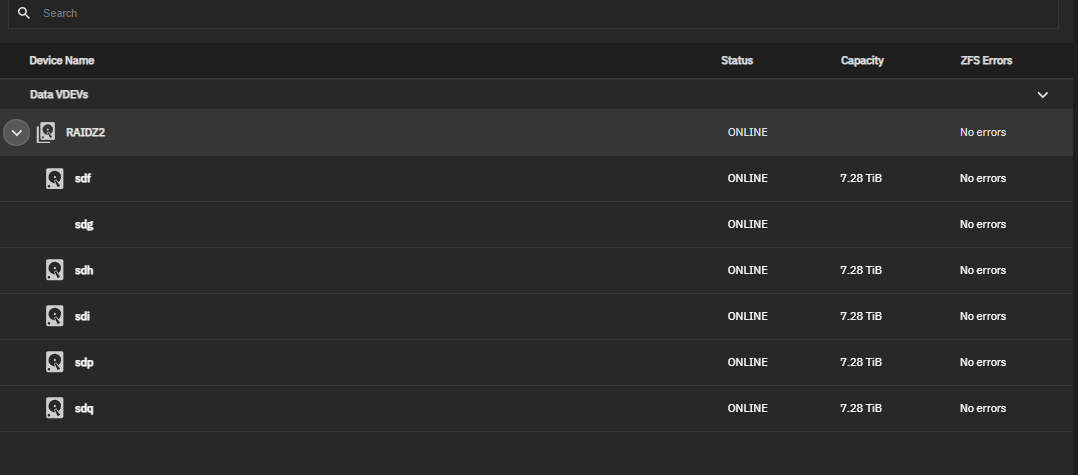Click the RAIDZ2 vdev icon
The image size is (1078, 475).
click(46, 132)
